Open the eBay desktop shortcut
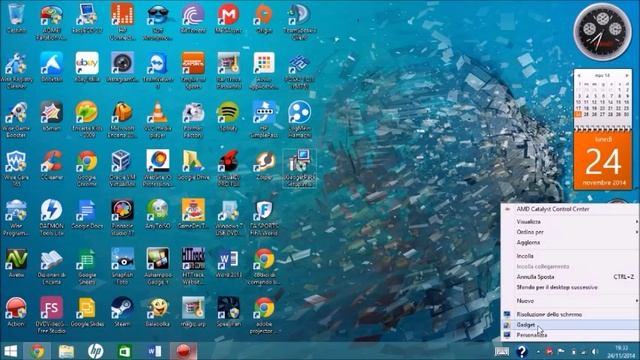Image resolution: width=640 pixels, height=360 pixels. point(87,67)
